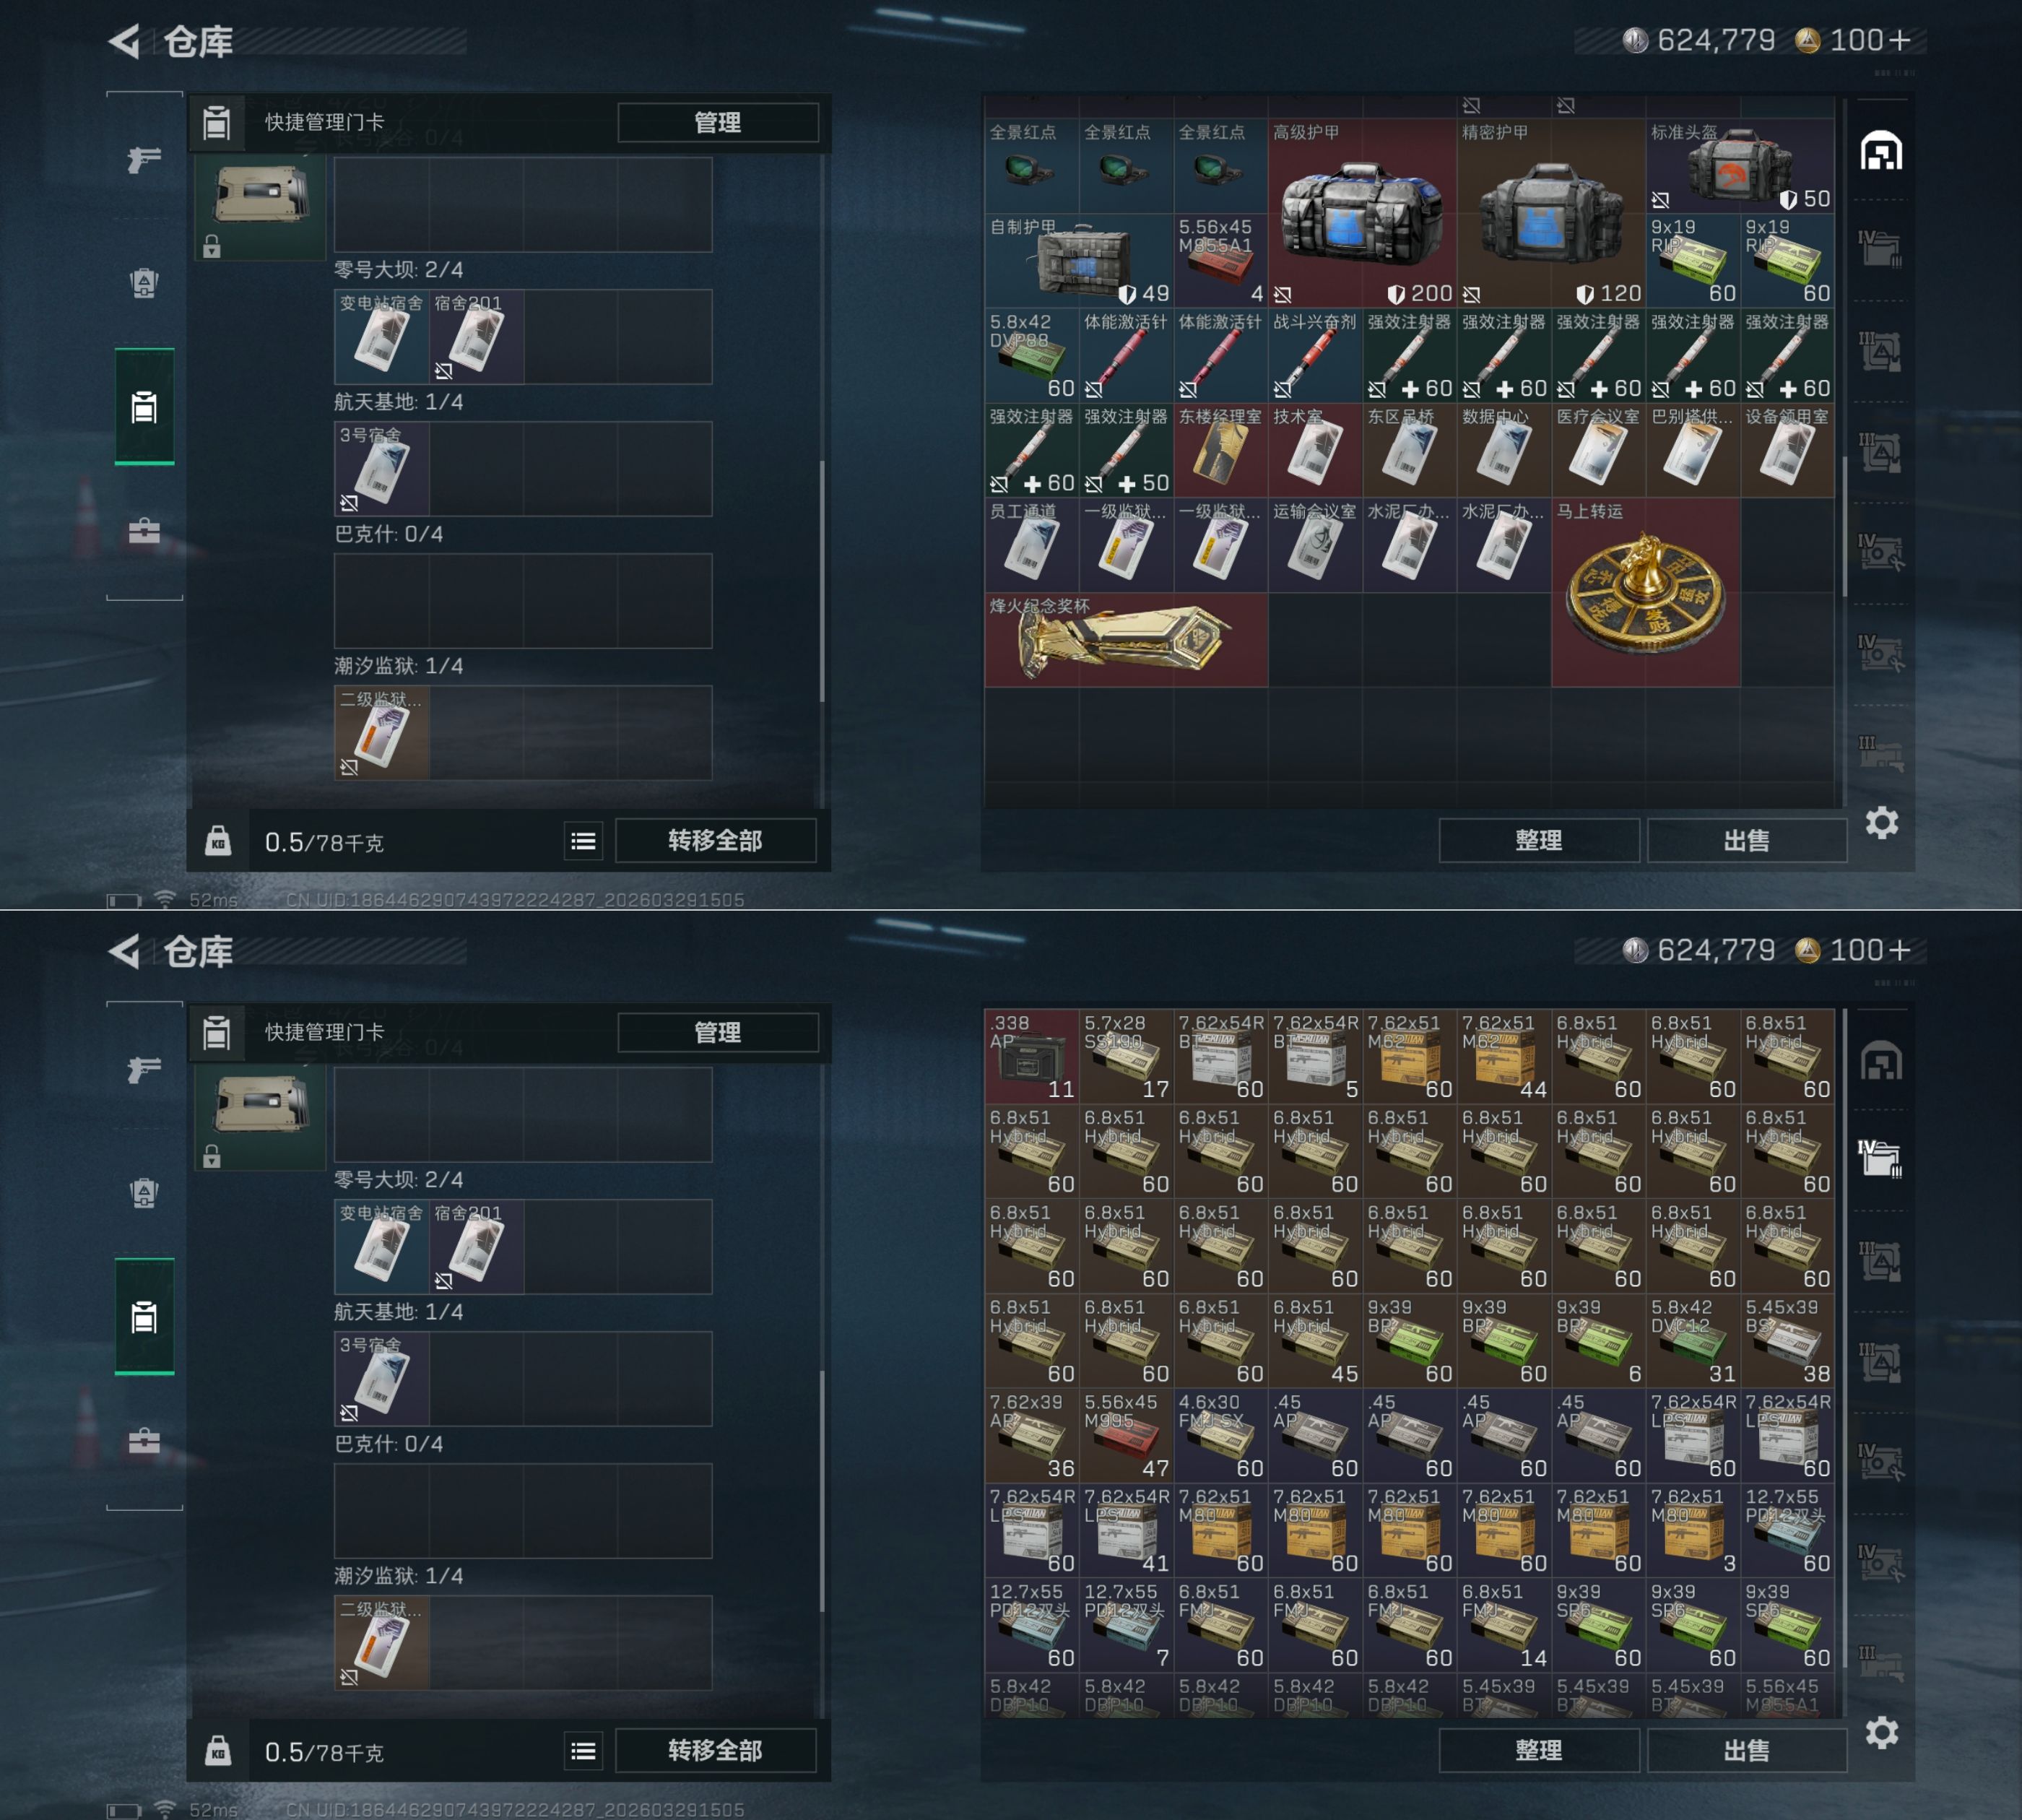Select the home stash icon in the upper right sidebar

point(1881,152)
